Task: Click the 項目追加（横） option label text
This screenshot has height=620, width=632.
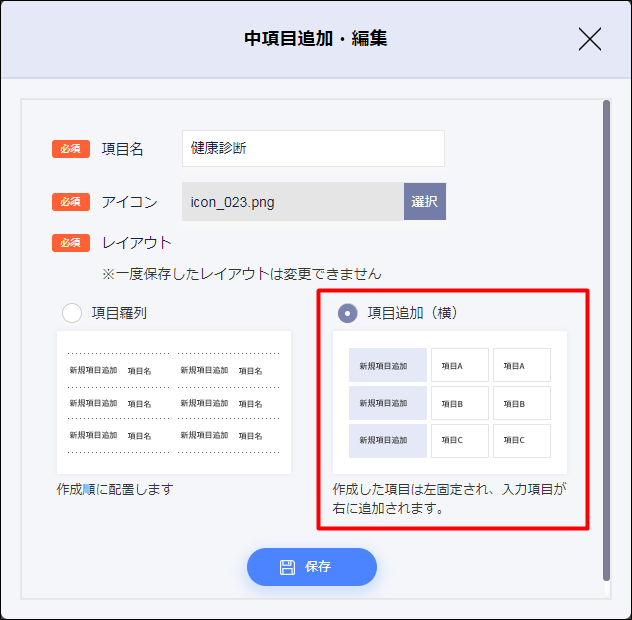Action: 413,313
